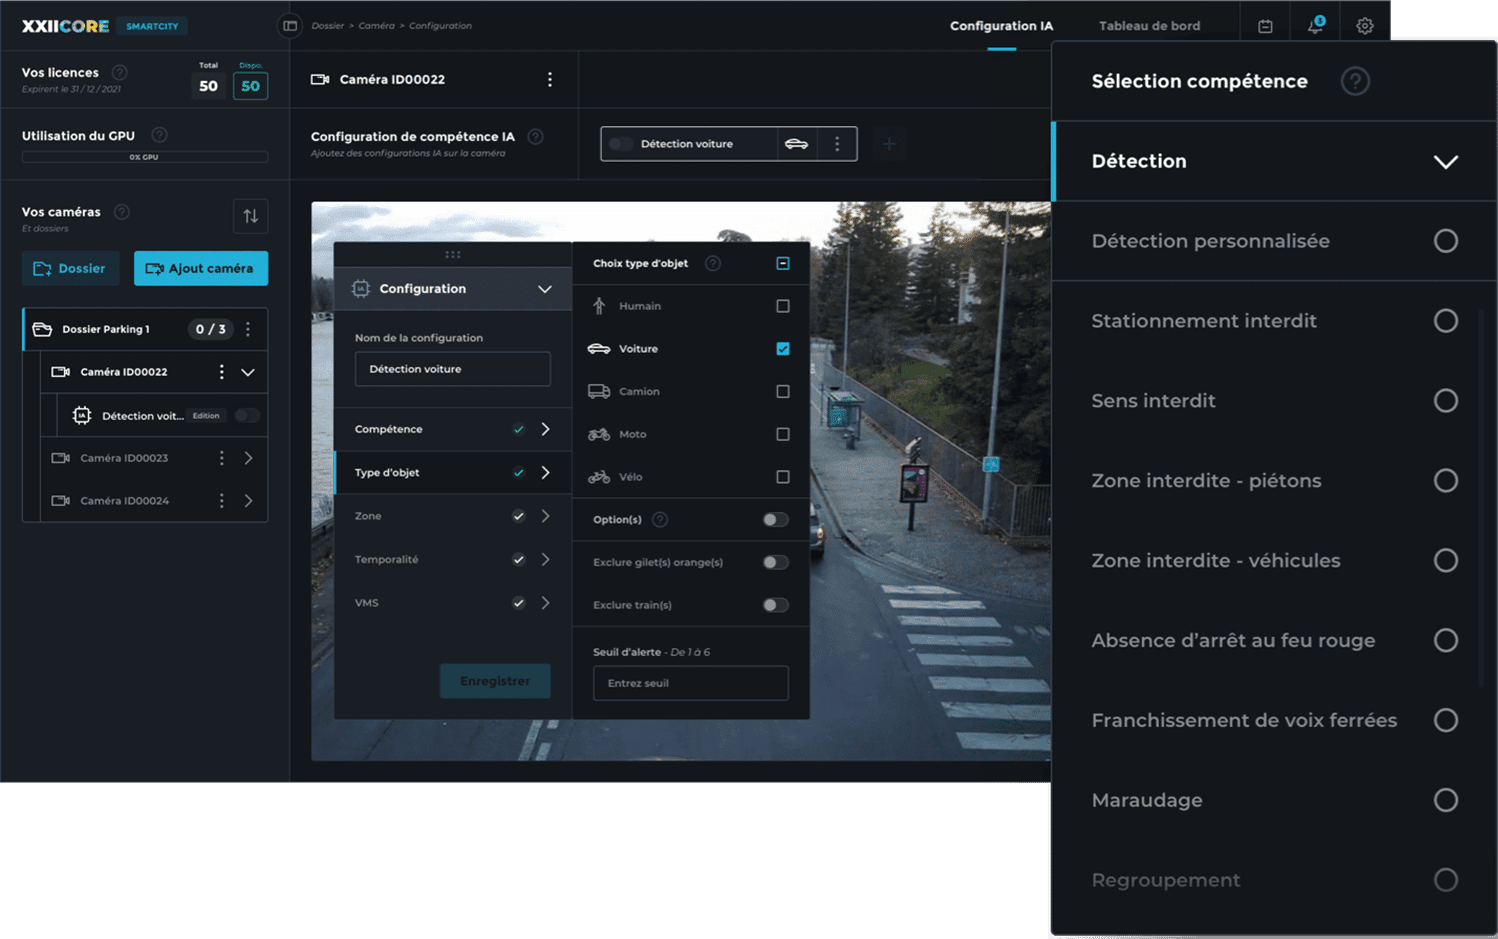This screenshot has height=939, width=1498.
Task: Open the Caméra ID00022 header three-dot menu
Action: tap(549, 80)
